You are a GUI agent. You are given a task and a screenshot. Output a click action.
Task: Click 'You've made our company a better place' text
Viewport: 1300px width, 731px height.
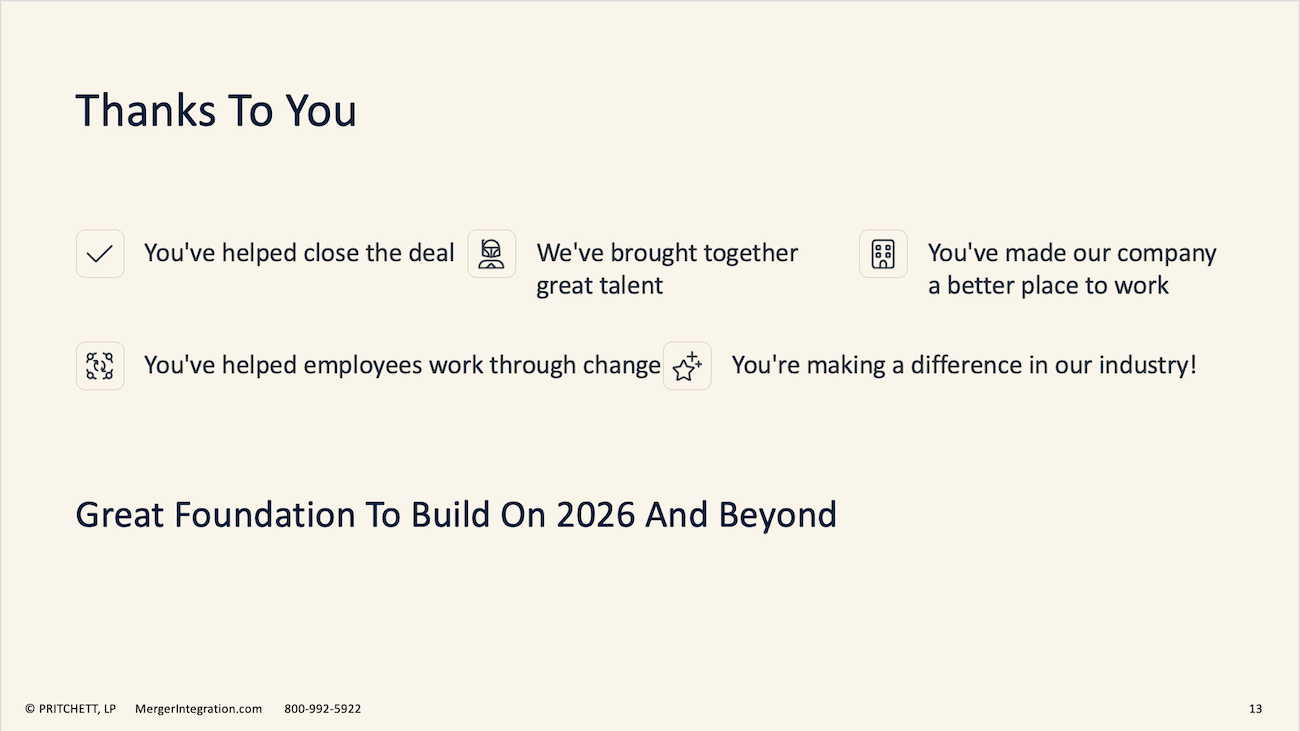tap(1072, 269)
